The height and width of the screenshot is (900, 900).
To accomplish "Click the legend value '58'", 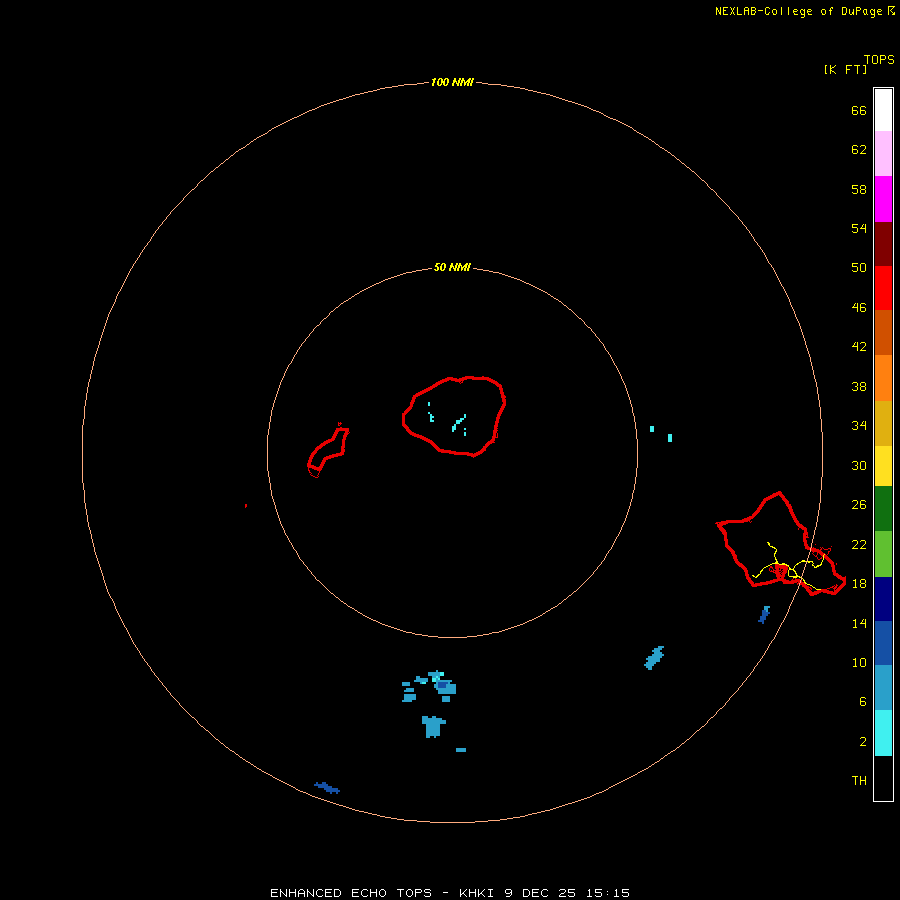I will 859,189.
